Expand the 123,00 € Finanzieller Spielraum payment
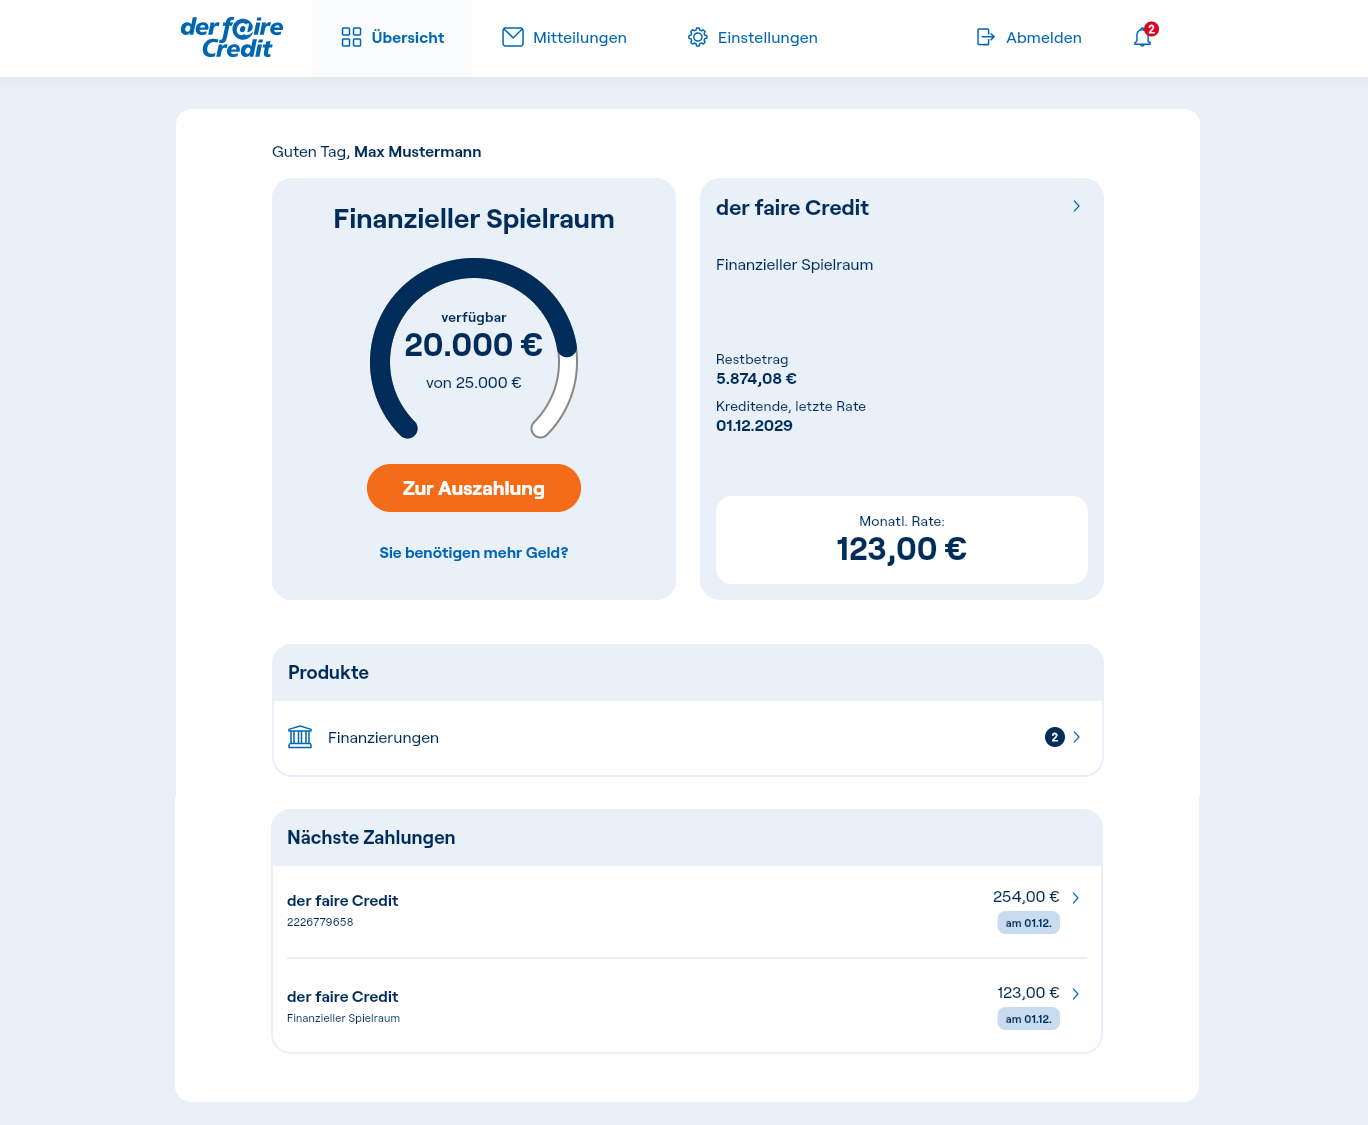 (x=1076, y=994)
